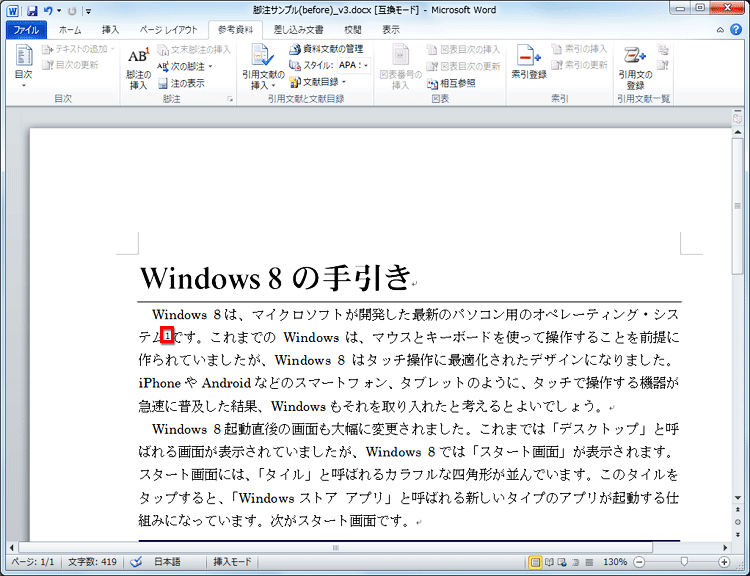Click 図表目次の更新 button
750x576 pixels.
(463, 66)
